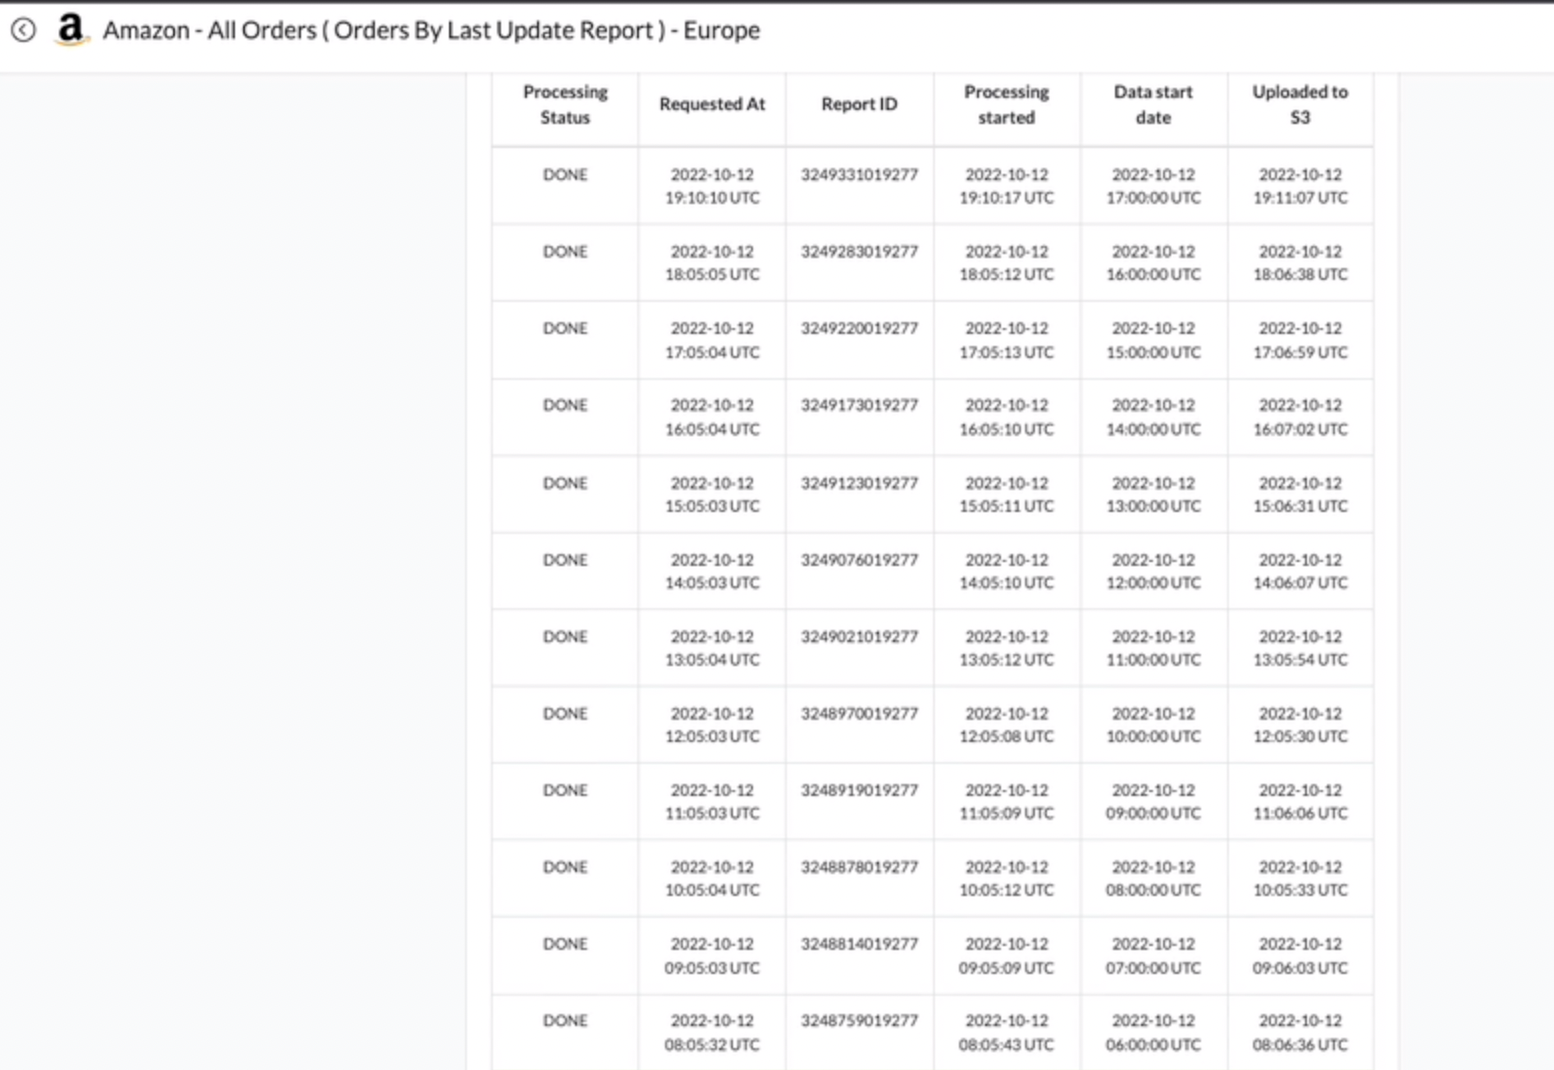Screen dimensions: 1554x1070
Task: Select Report ID 3249021019277
Action: tap(859, 636)
